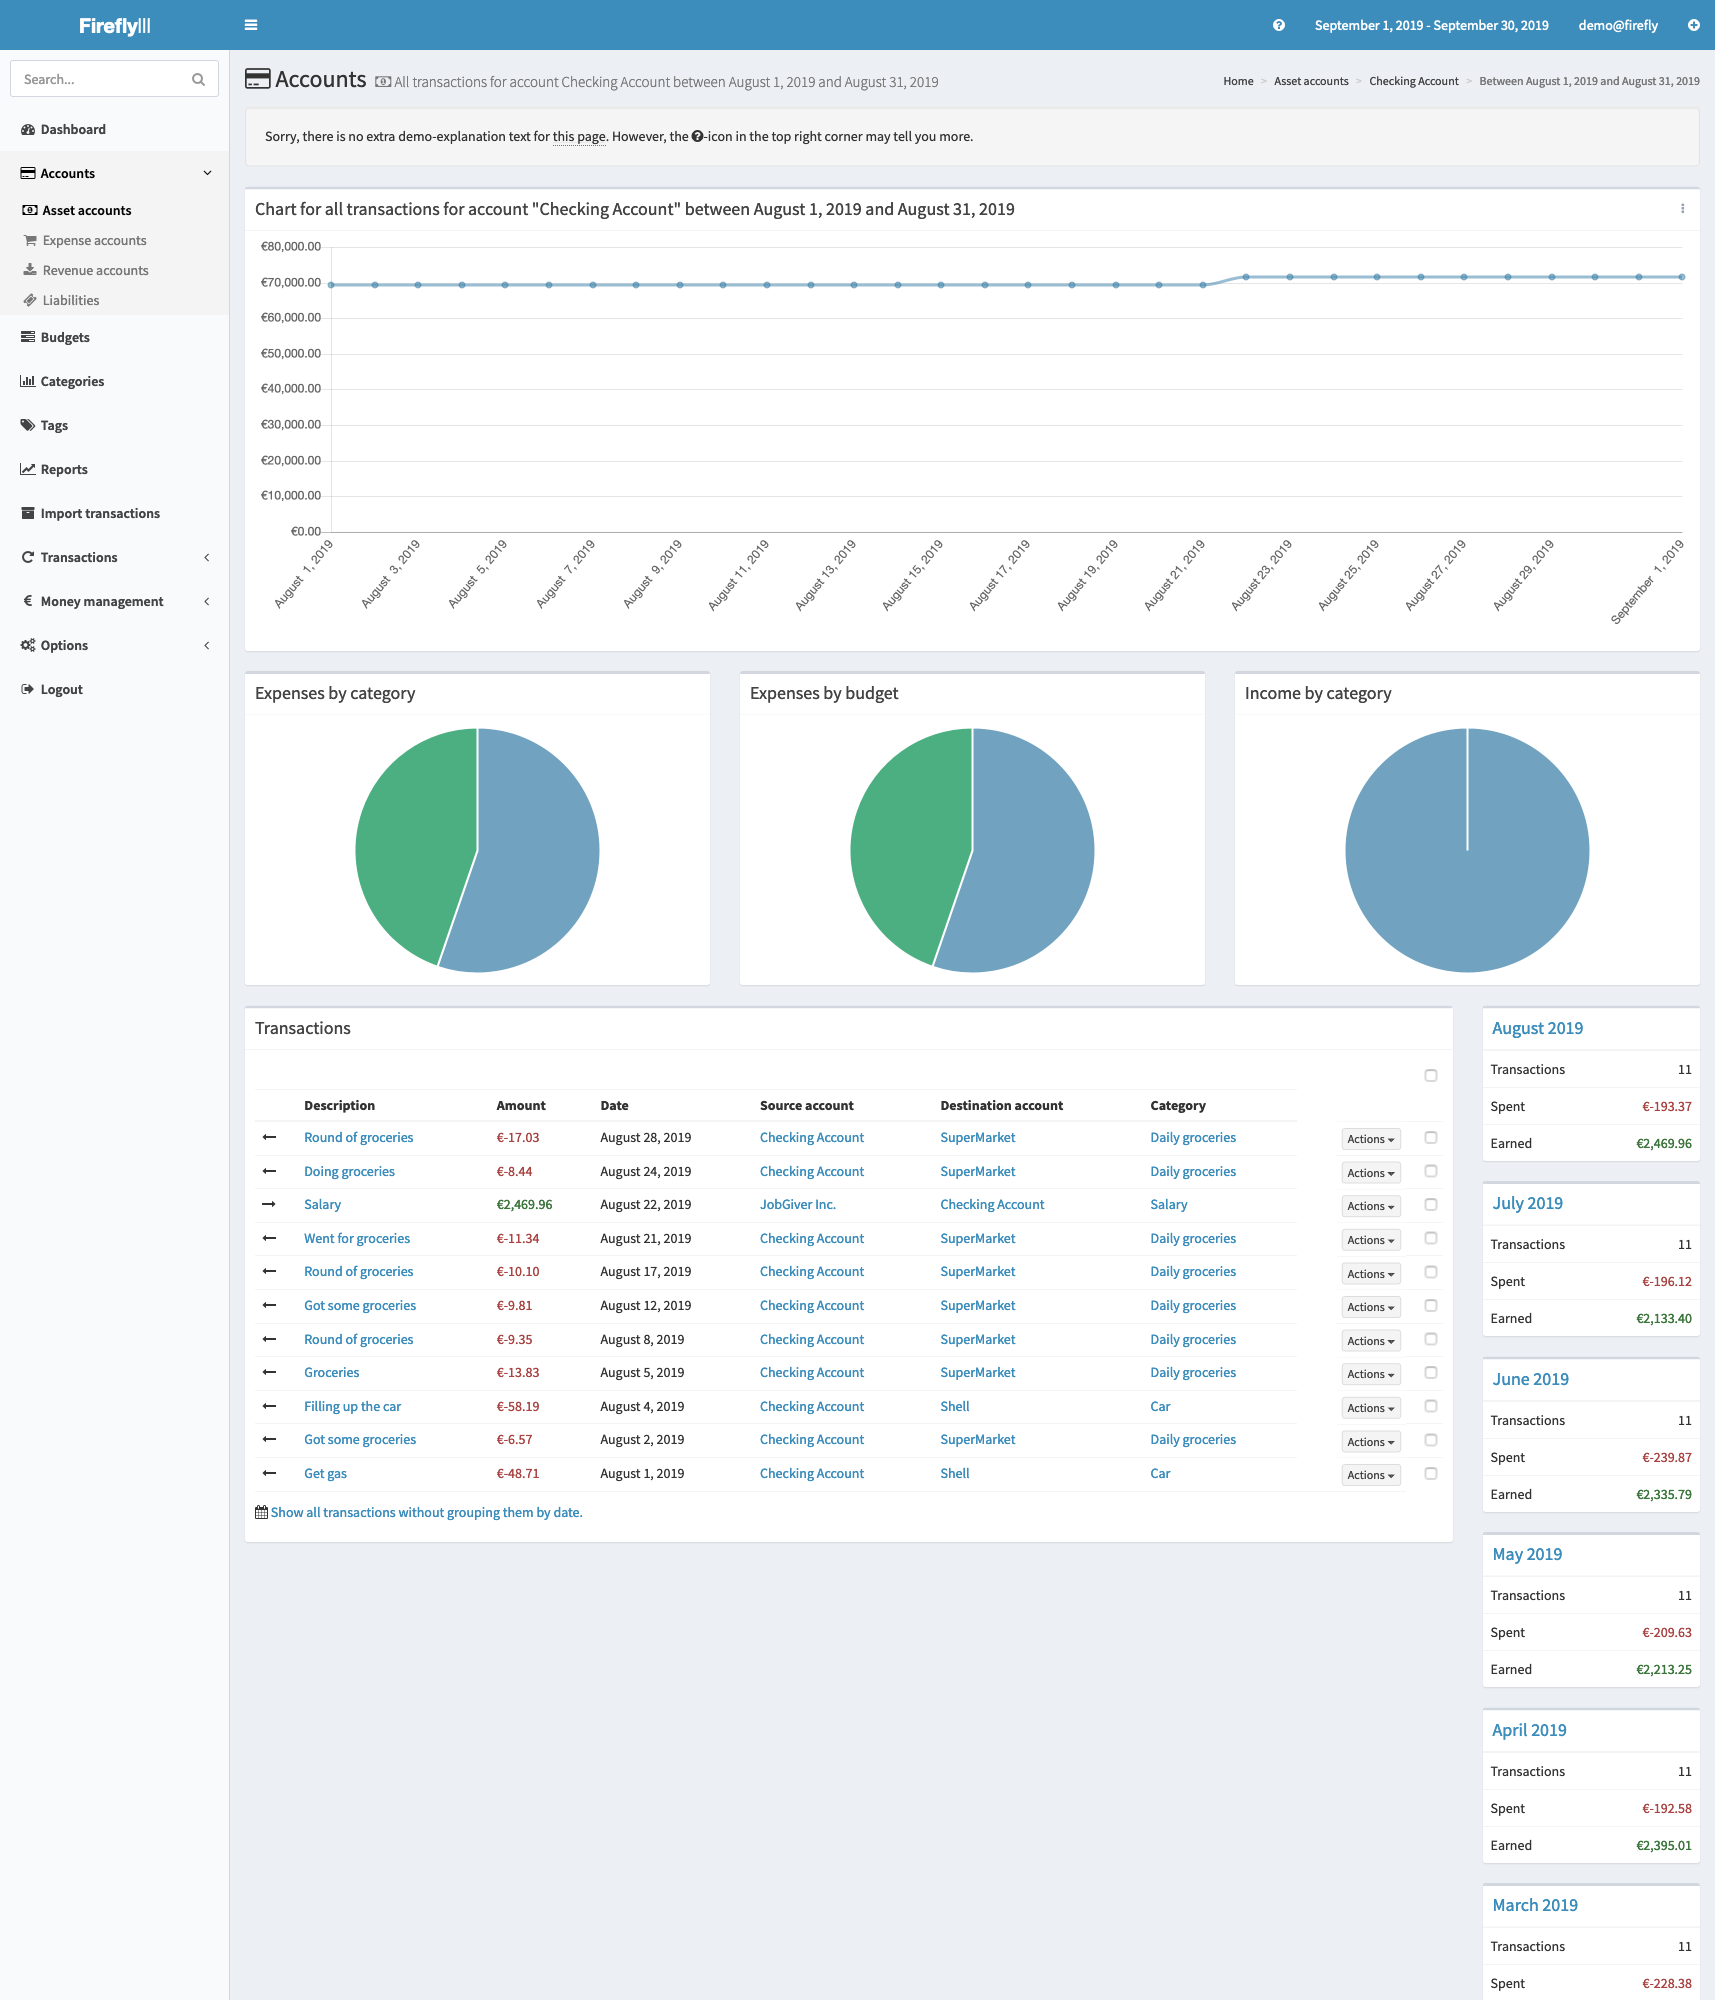This screenshot has width=1715, height=2000.
Task: Click calendar icon beside show all transactions
Action: (x=261, y=1512)
